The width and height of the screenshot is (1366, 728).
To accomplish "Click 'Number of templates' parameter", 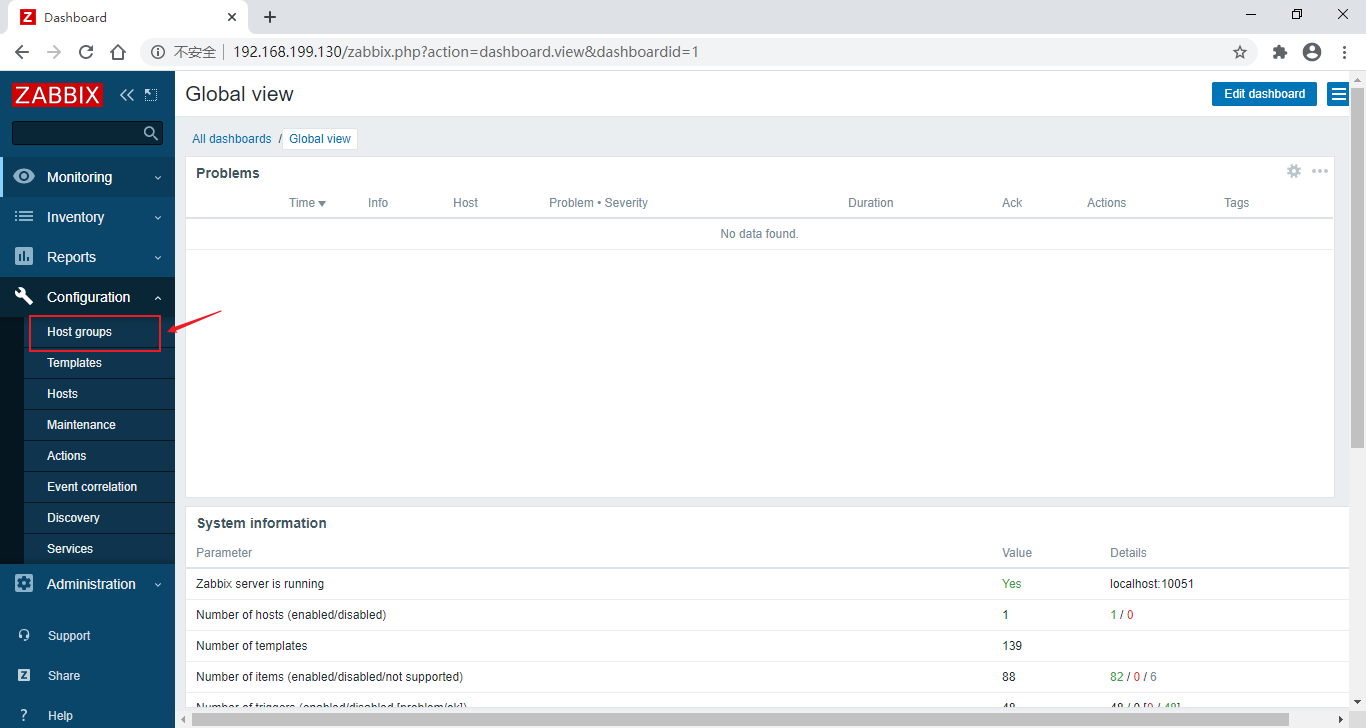I will click(252, 646).
